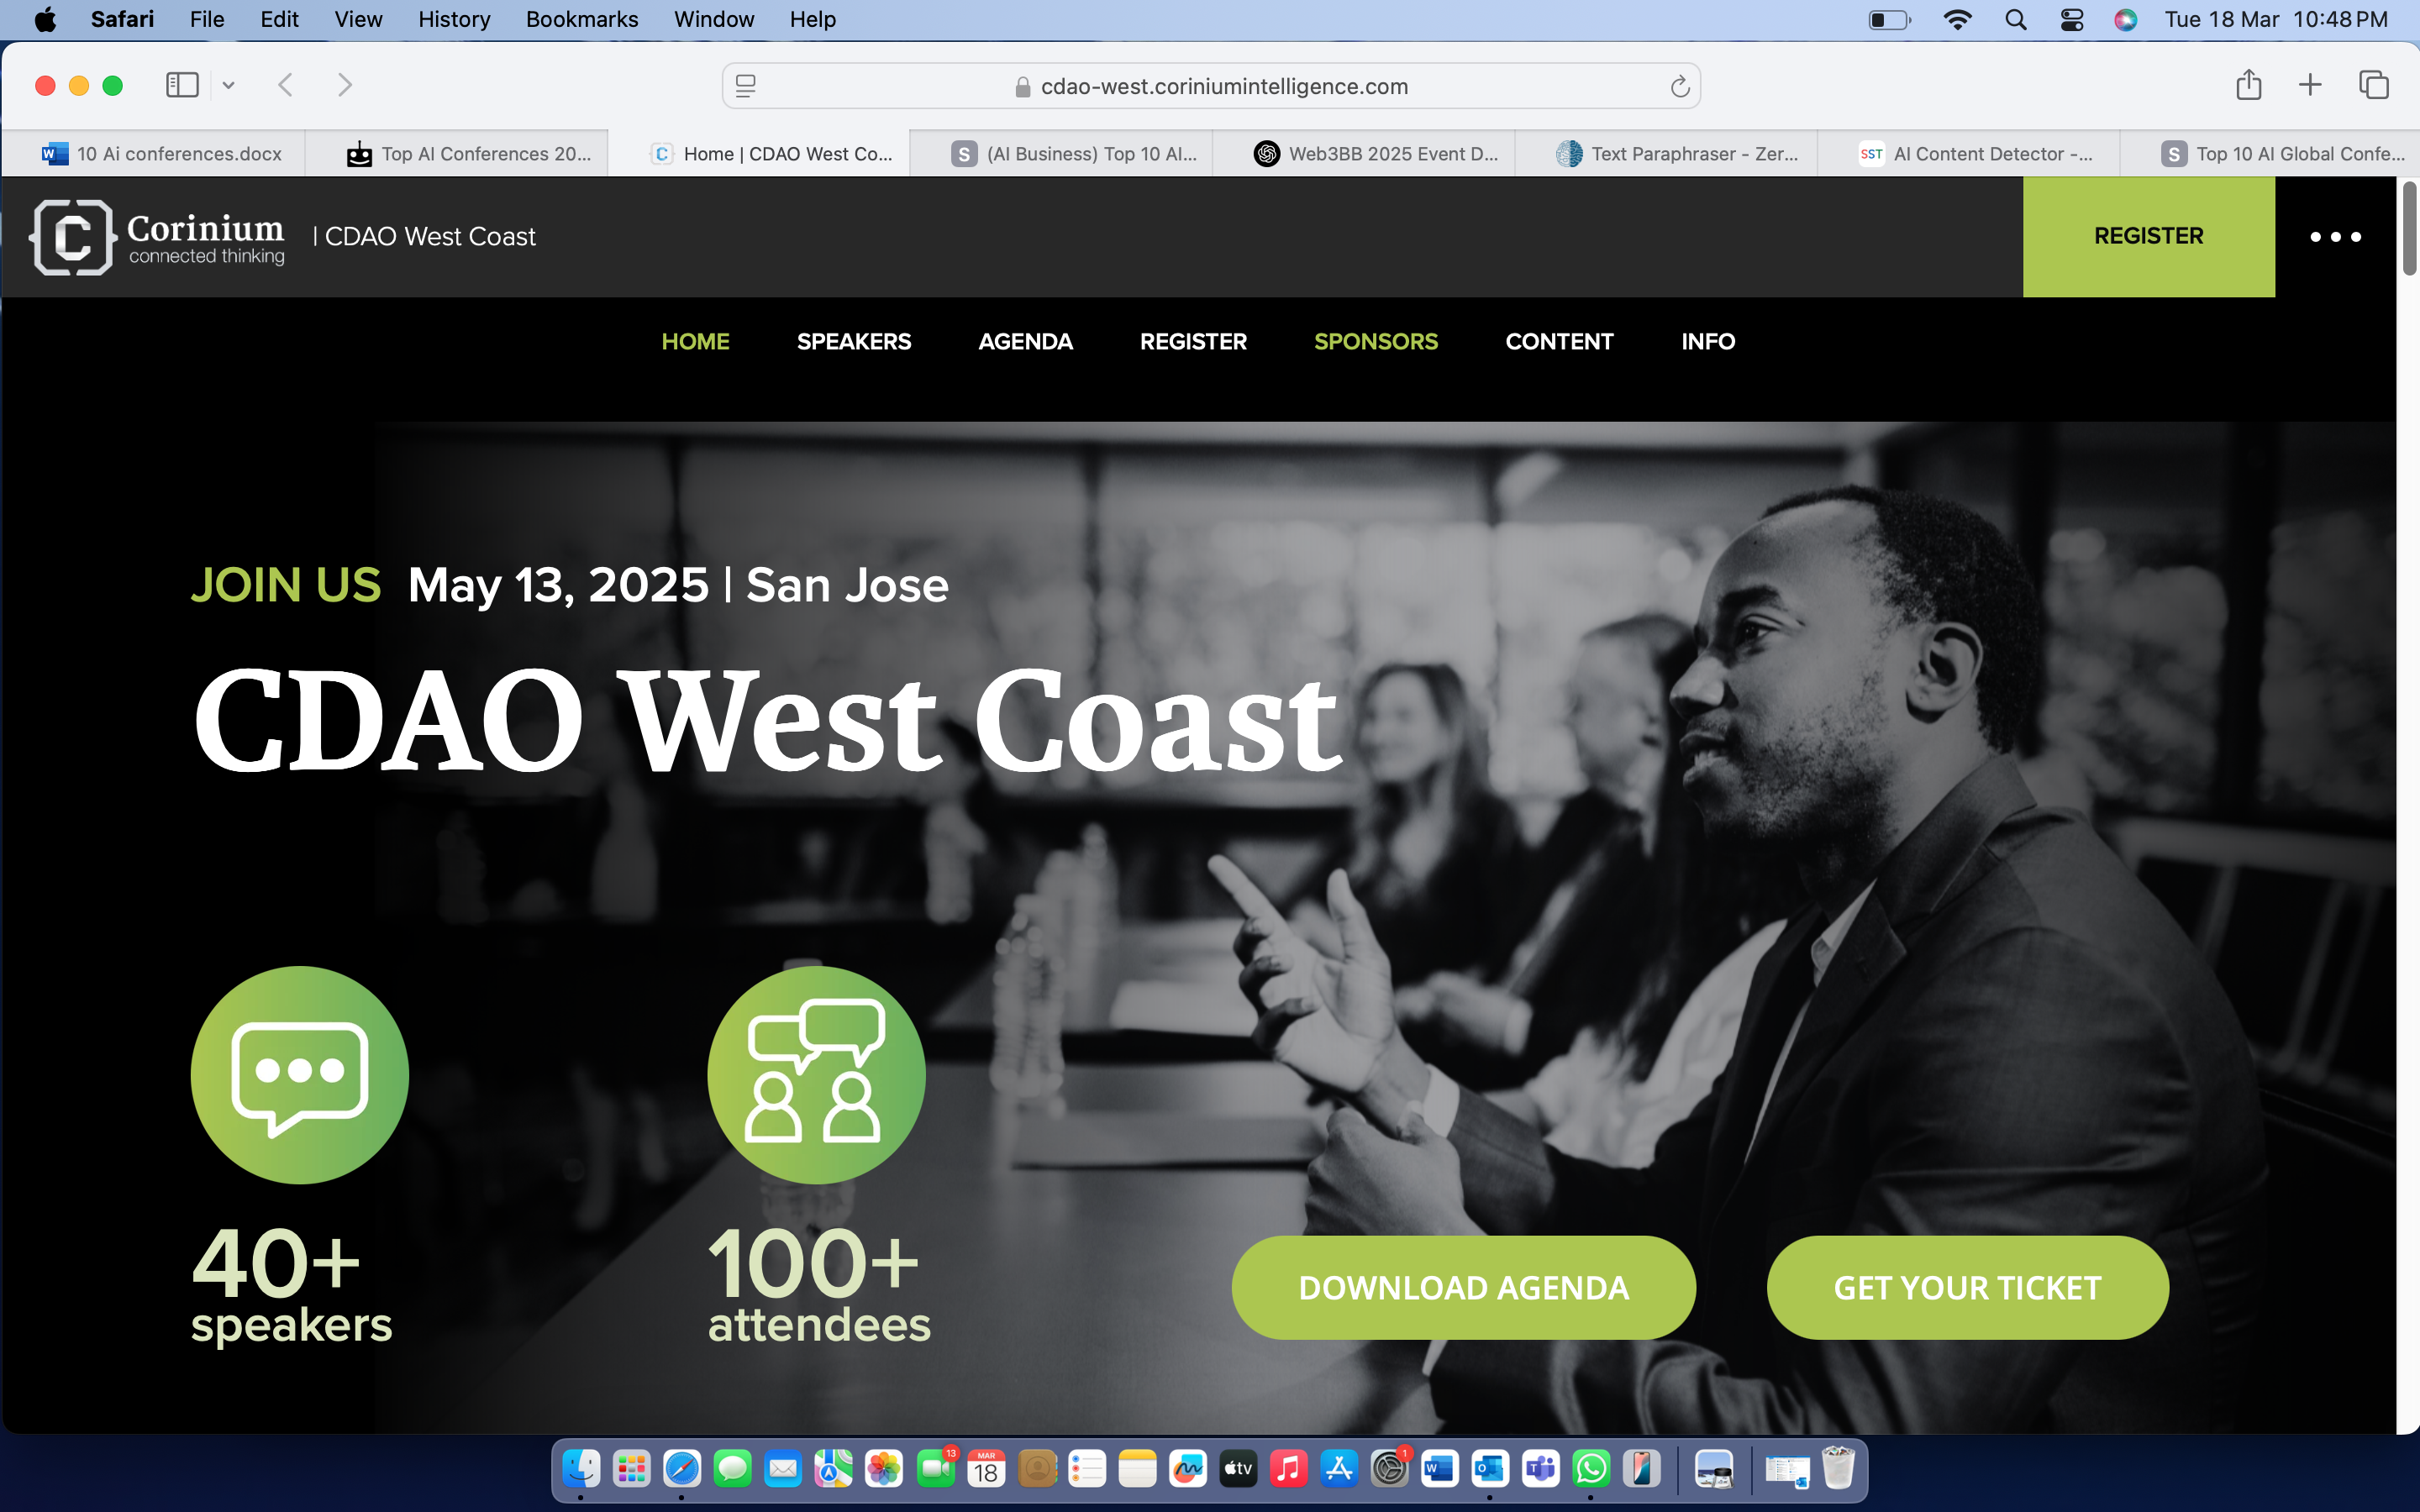Show tab overview icon
This screenshot has width=2420, height=1512.
coord(2374,85)
